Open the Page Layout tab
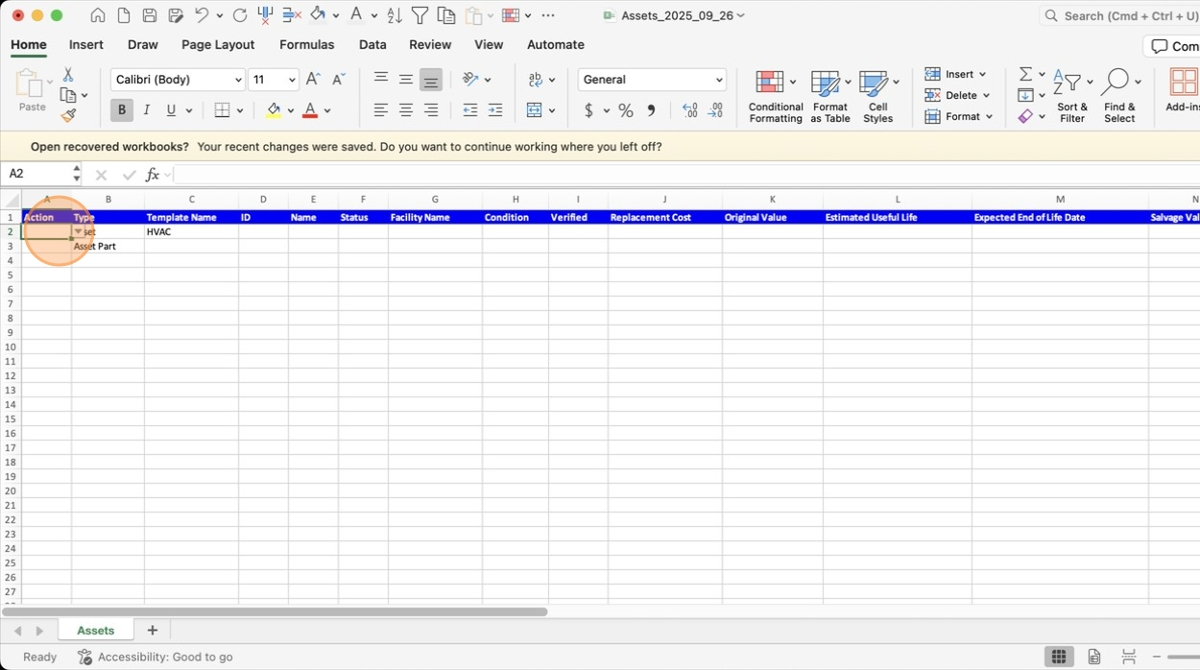This screenshot has width=1200, height=670. [218, 45]
